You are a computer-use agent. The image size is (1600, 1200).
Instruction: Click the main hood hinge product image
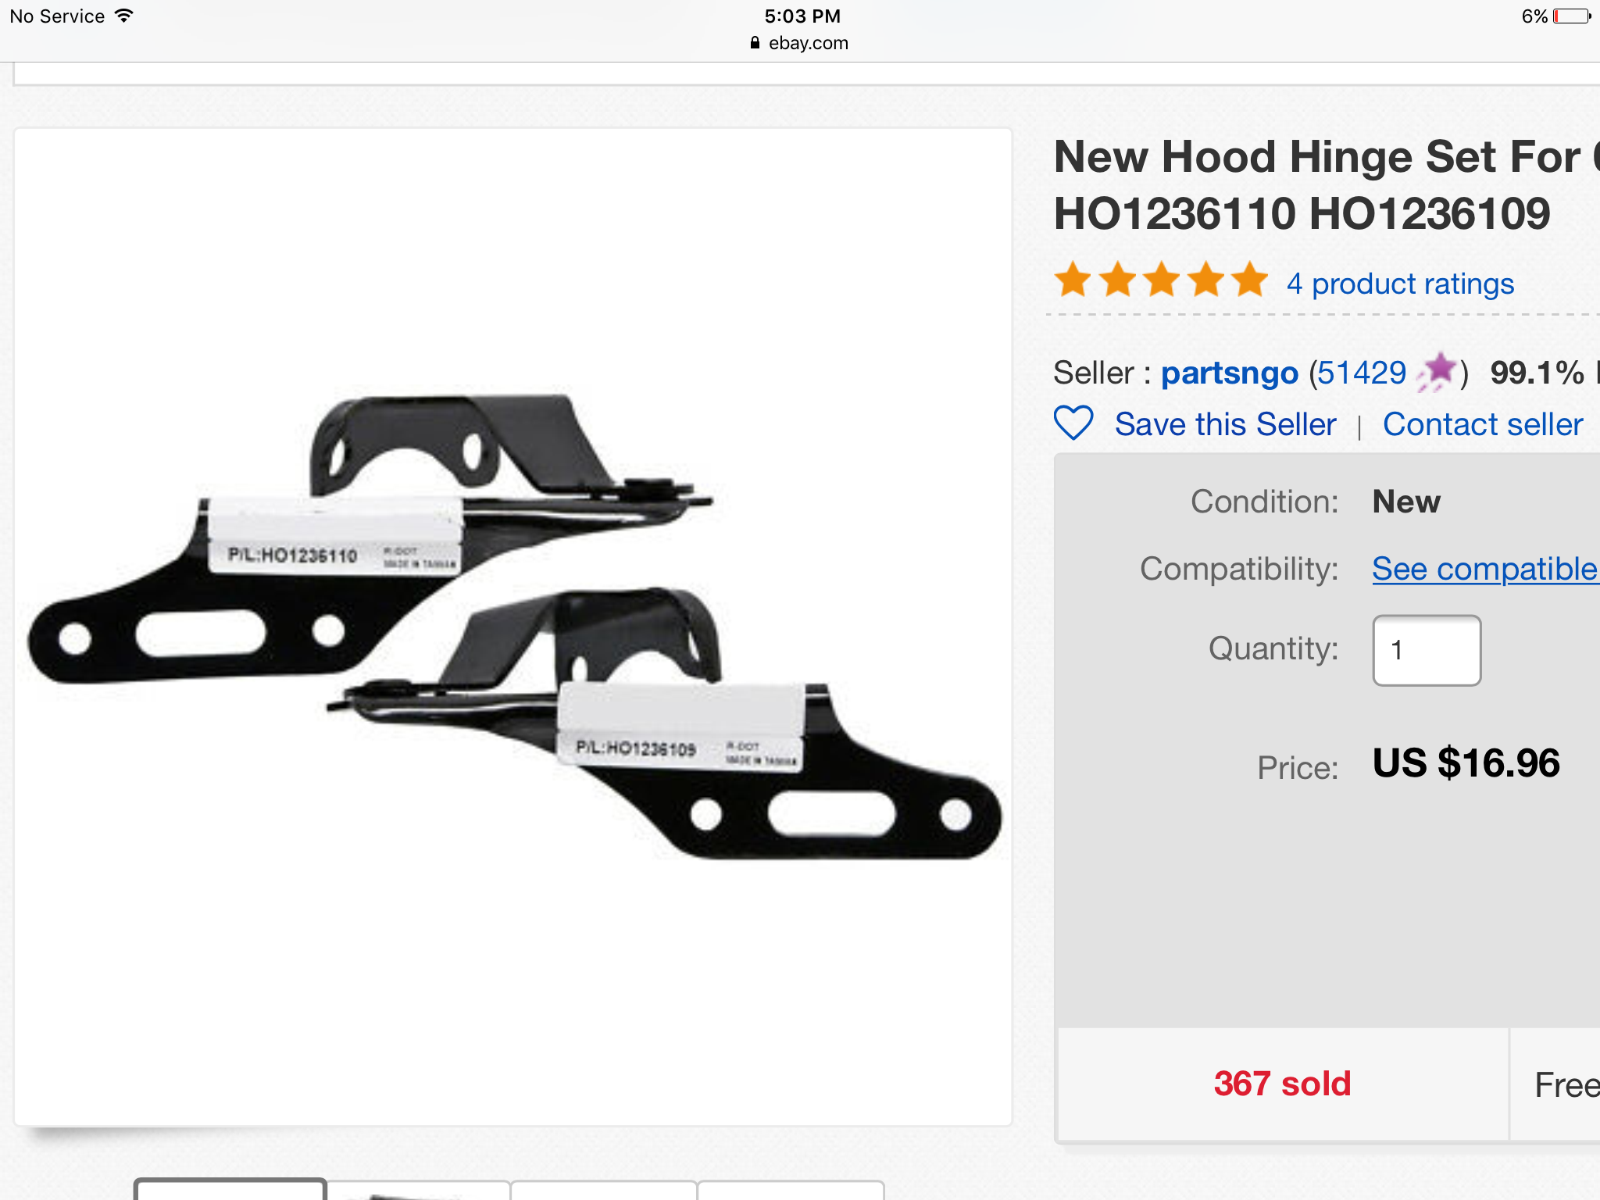coord(513,627)
